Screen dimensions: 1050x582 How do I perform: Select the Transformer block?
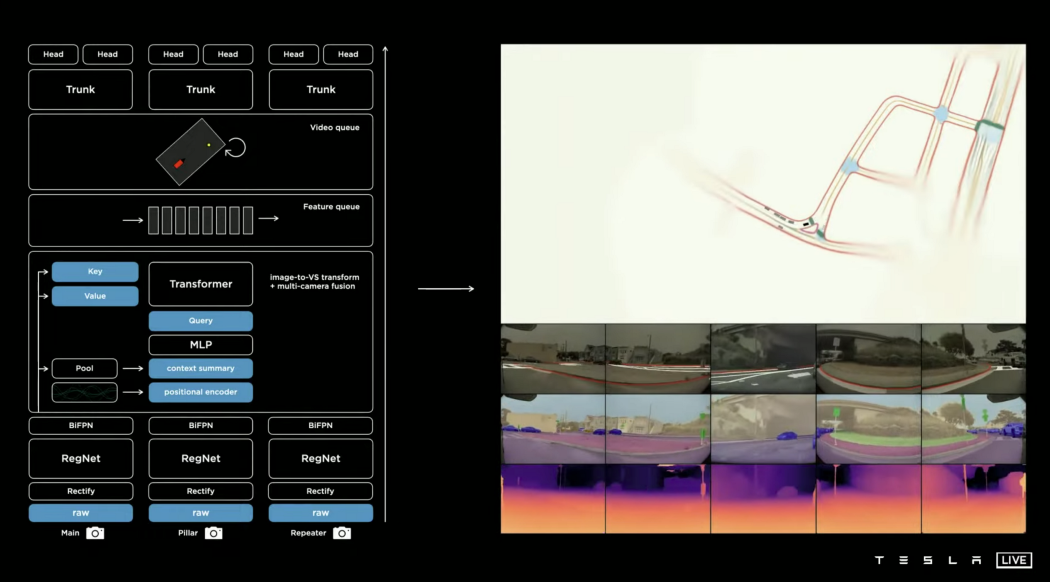[201, 284]
